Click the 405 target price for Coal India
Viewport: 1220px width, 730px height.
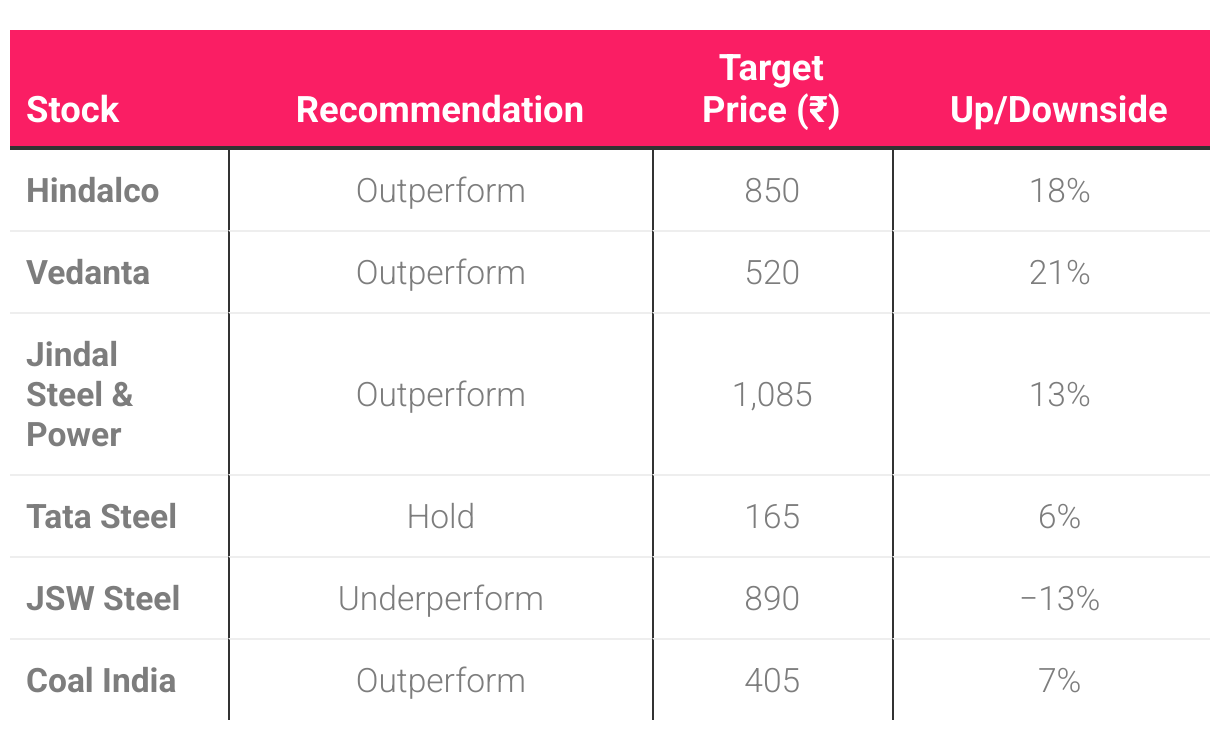coord(772,681)
